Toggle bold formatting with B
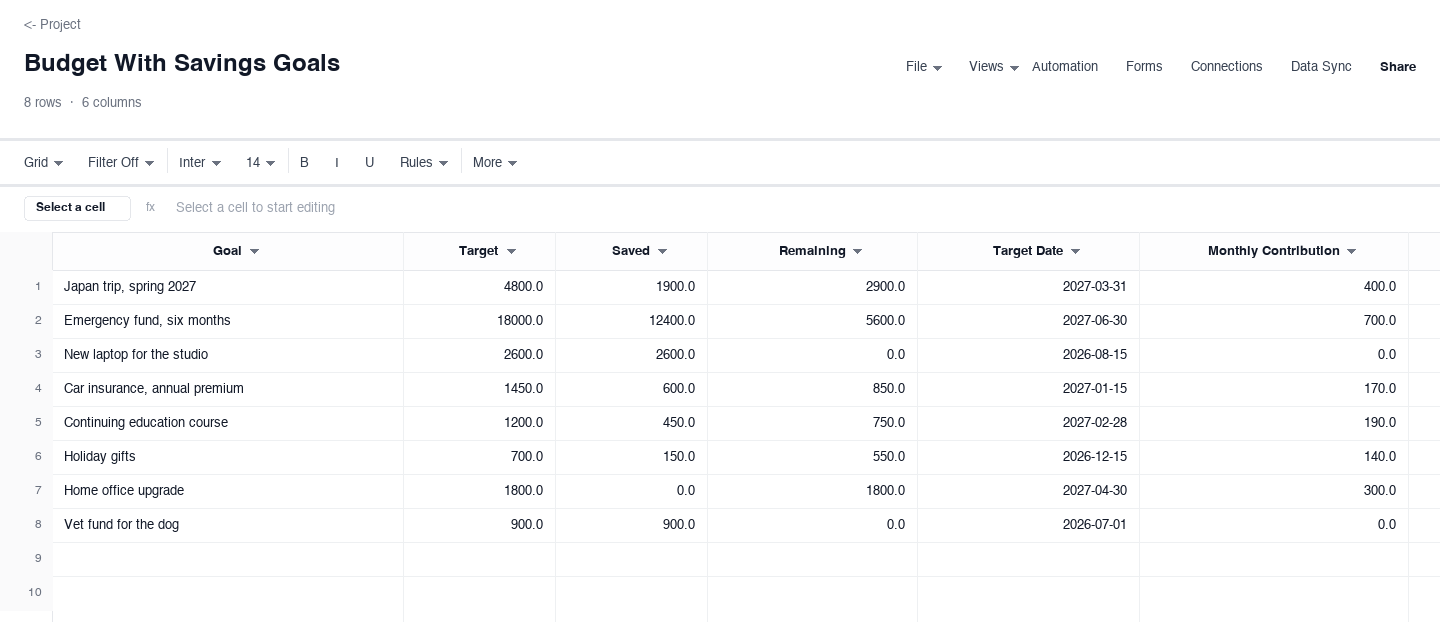 point(304,163)
